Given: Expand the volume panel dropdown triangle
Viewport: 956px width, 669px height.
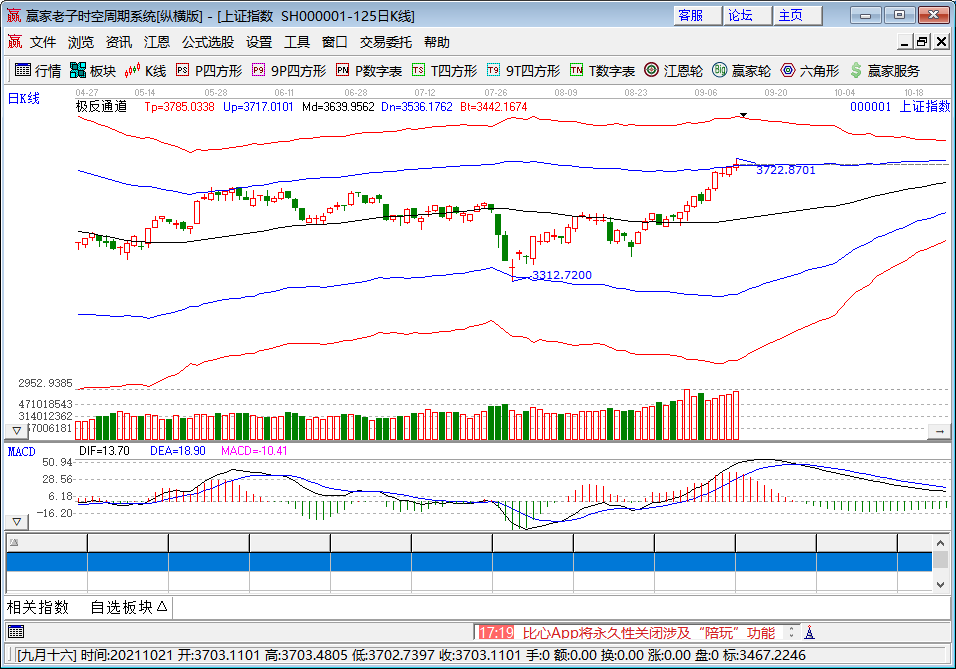Looking at the screenshot, I should click(17, 431).
